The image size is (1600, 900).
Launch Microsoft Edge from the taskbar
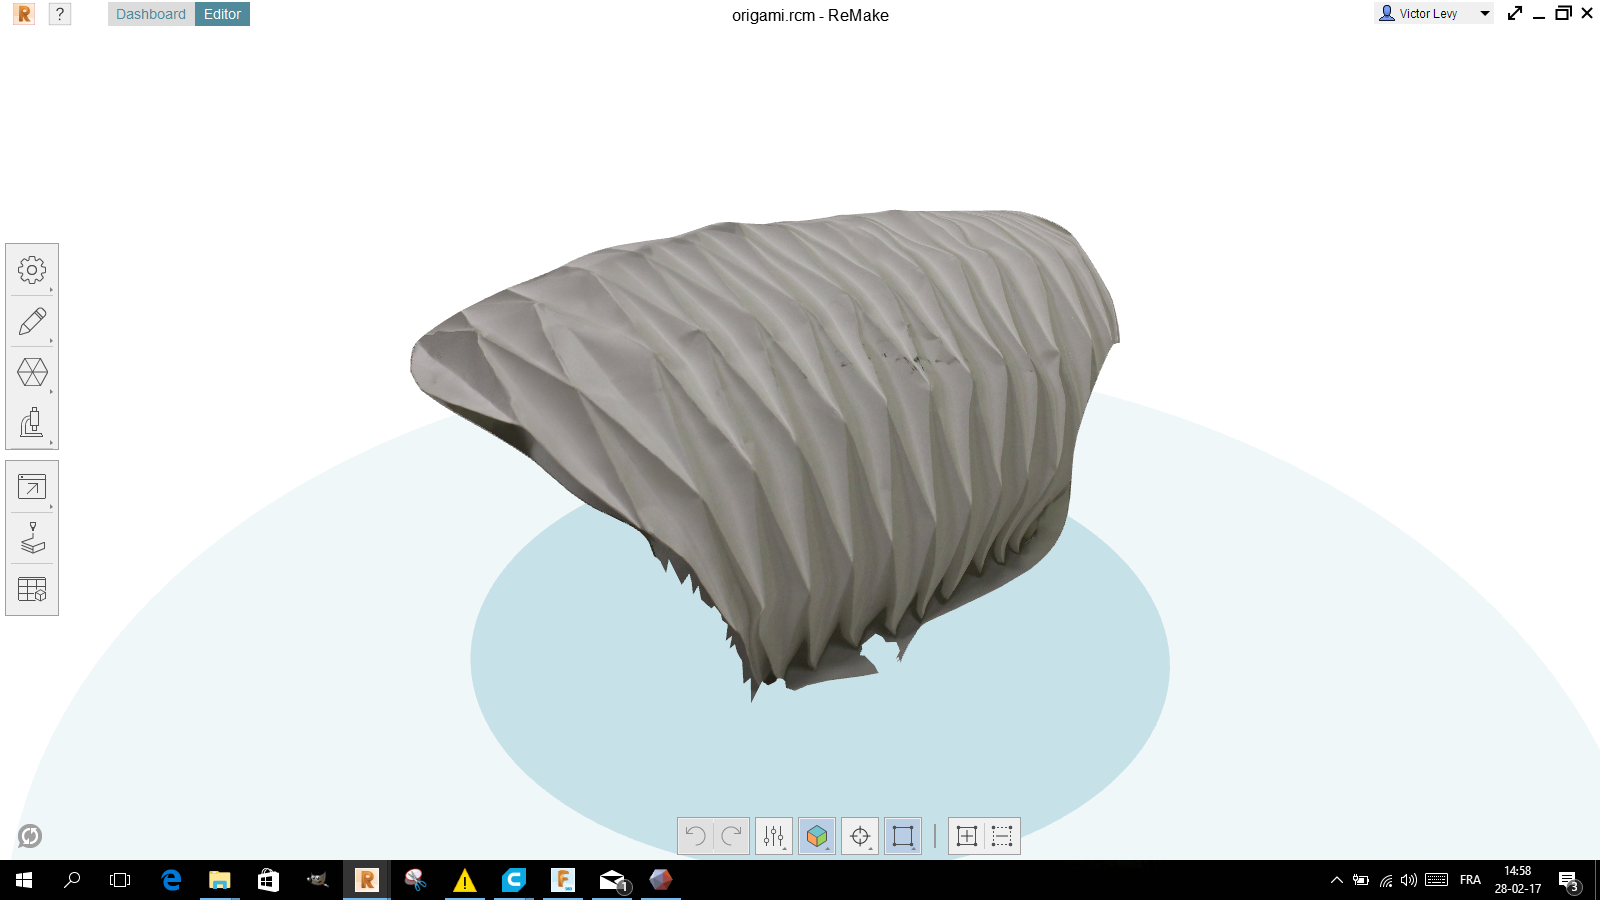[171, 880]
